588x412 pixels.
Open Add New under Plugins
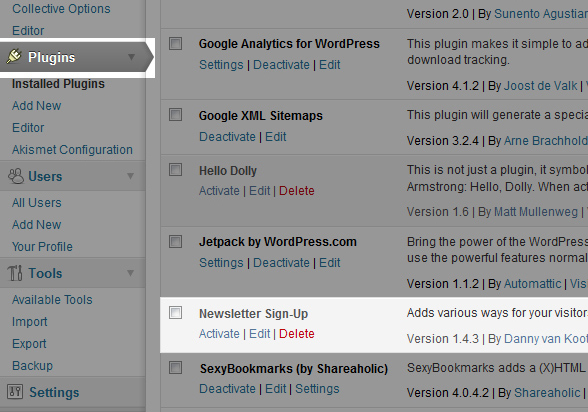pos(36,106)
